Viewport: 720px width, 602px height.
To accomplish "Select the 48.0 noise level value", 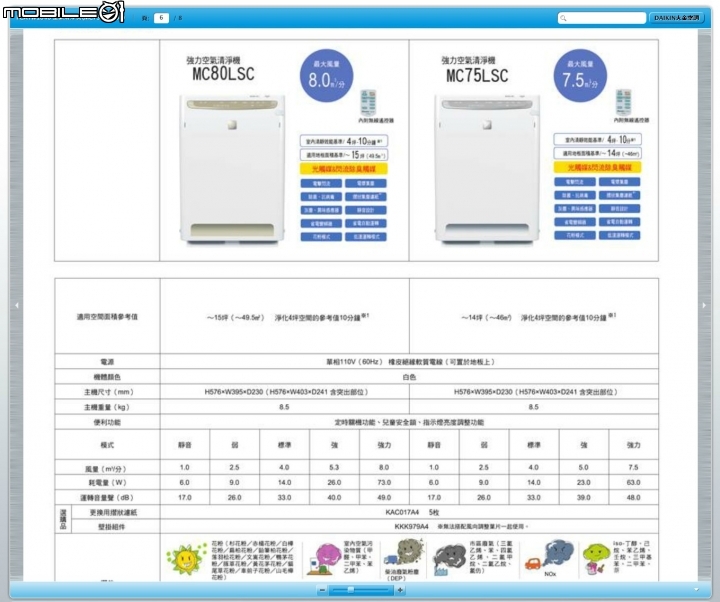I will pos(633,498).
